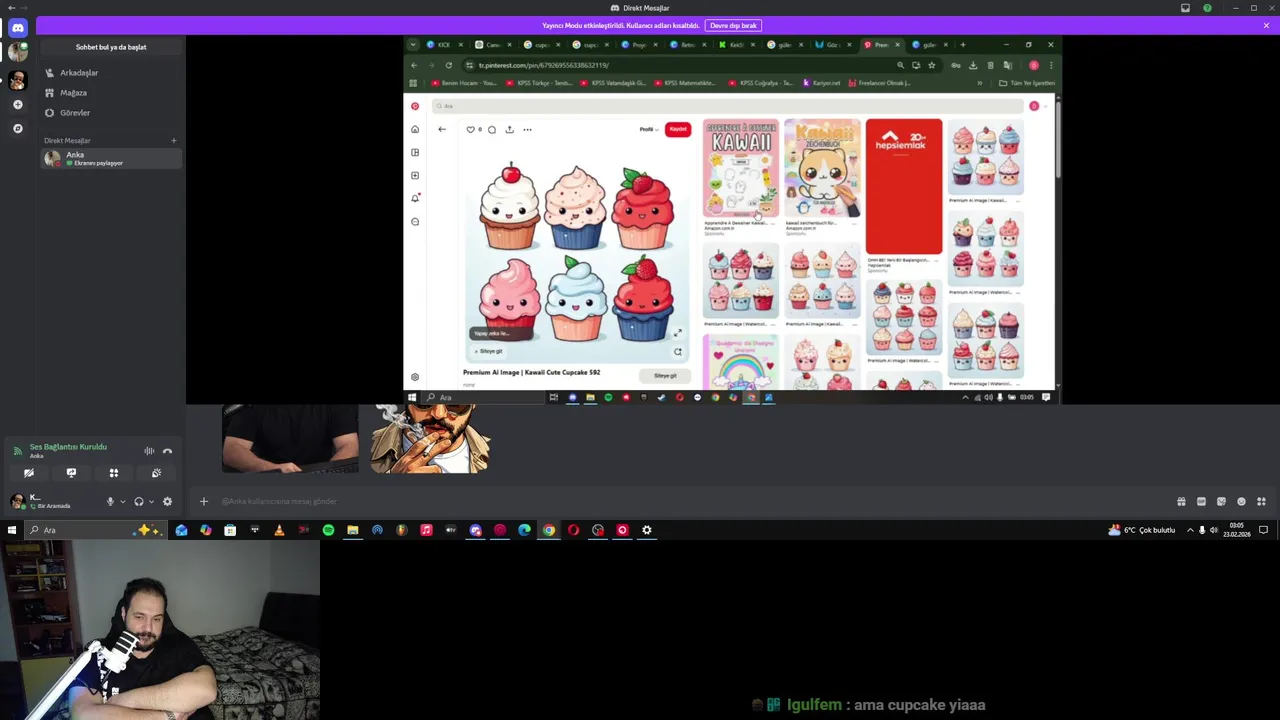Image resolution: width=1280 pixels, height=720 pixels.
Task: Open the soundboard icon in voice panel
Action: (x=156, y=473)
